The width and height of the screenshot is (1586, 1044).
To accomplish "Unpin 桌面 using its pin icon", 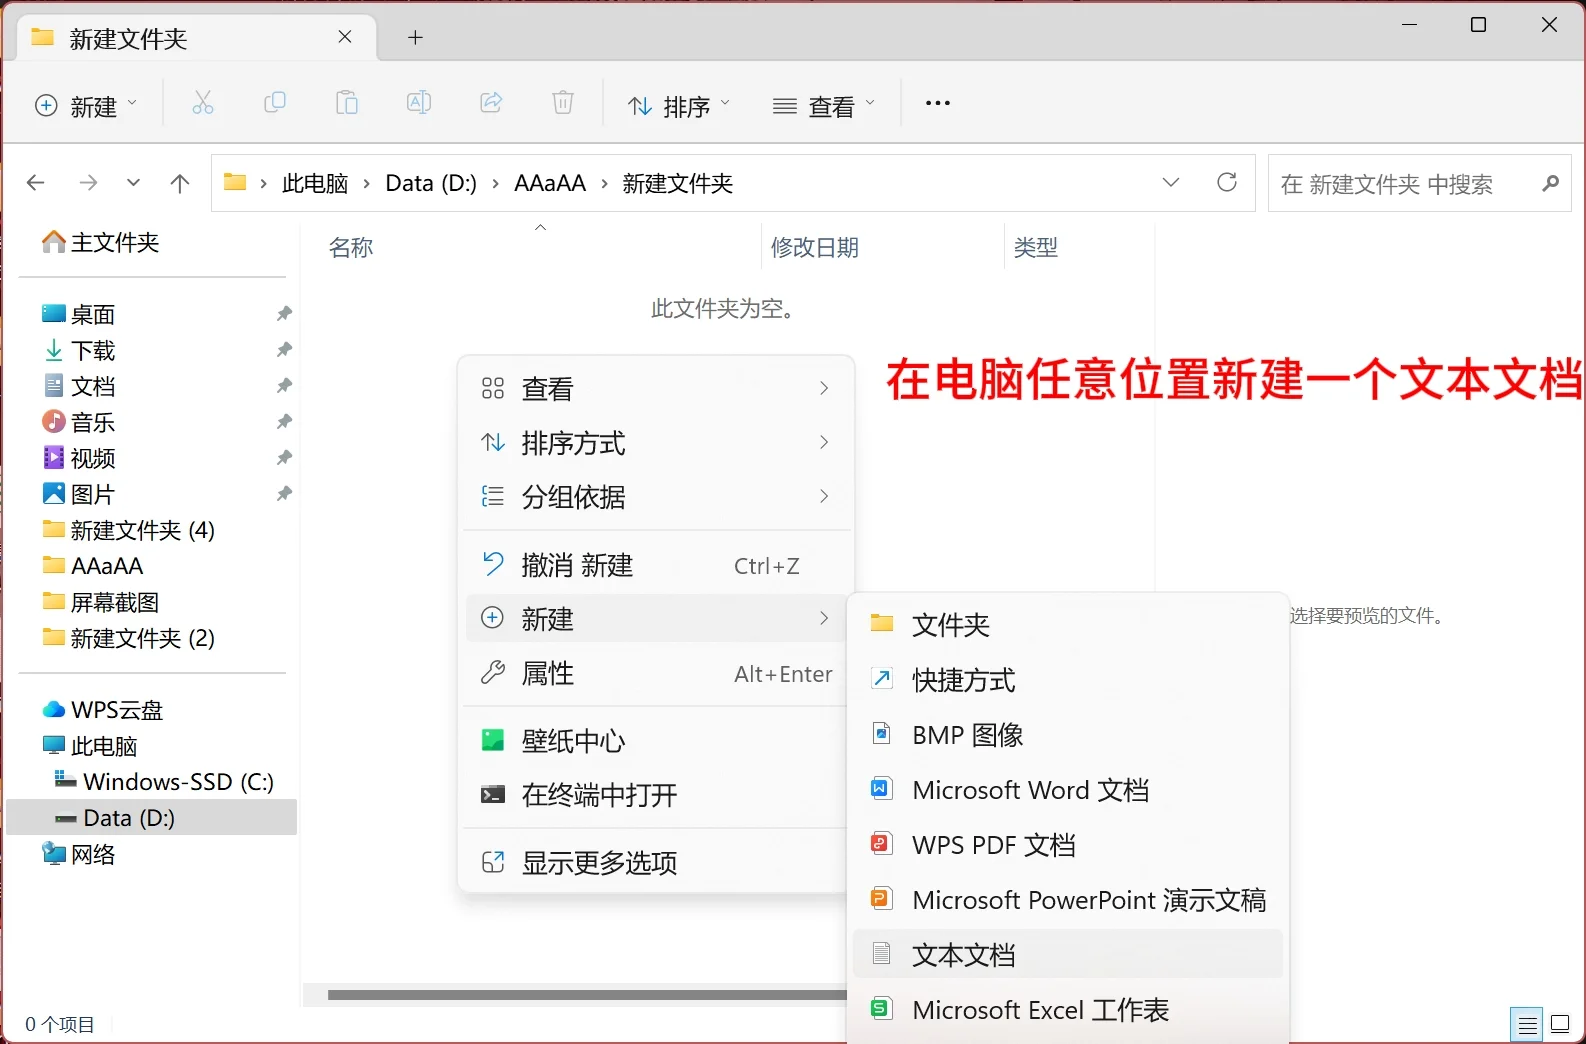I will (284, 314).
